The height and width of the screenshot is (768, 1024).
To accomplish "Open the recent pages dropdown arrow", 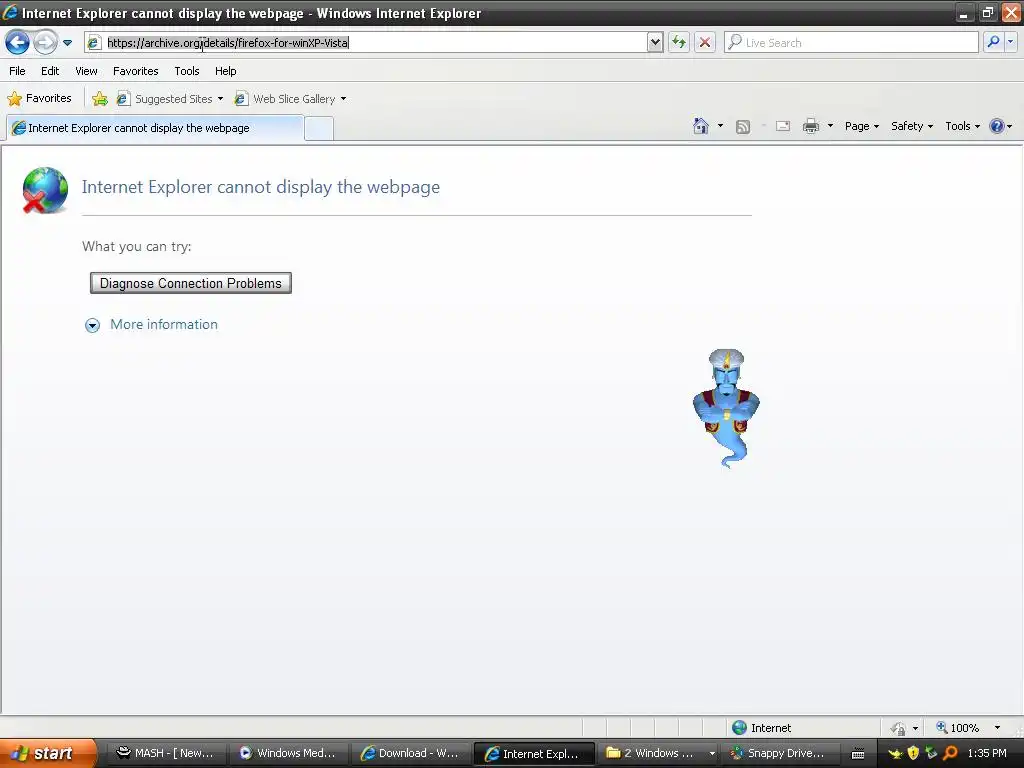I will pos(67,43).
